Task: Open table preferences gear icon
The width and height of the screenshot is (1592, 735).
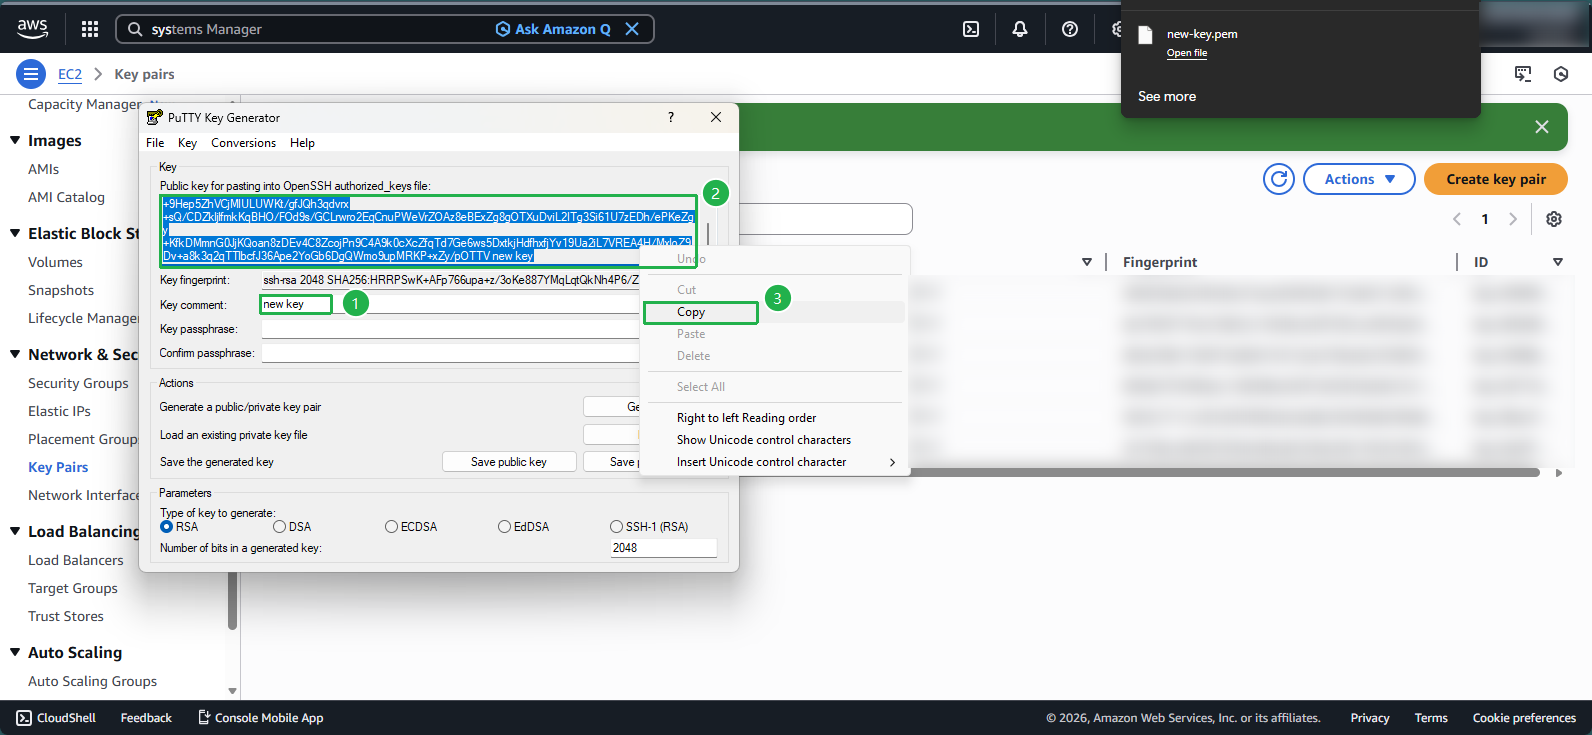Action: click(x=1554, y=219)
